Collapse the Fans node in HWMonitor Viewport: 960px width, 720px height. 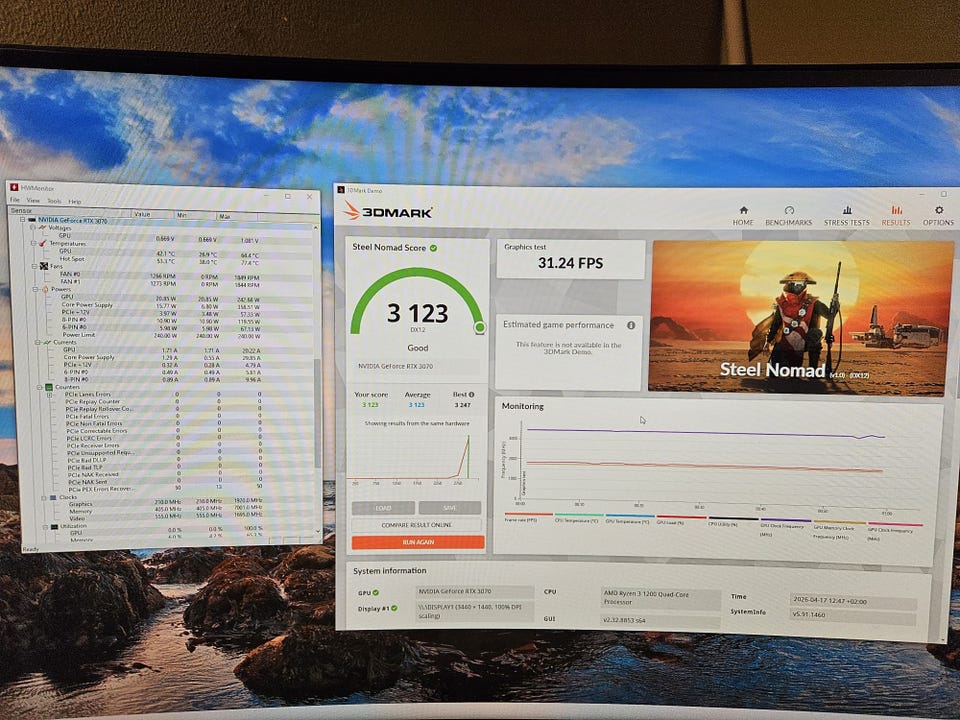point(34,266)
